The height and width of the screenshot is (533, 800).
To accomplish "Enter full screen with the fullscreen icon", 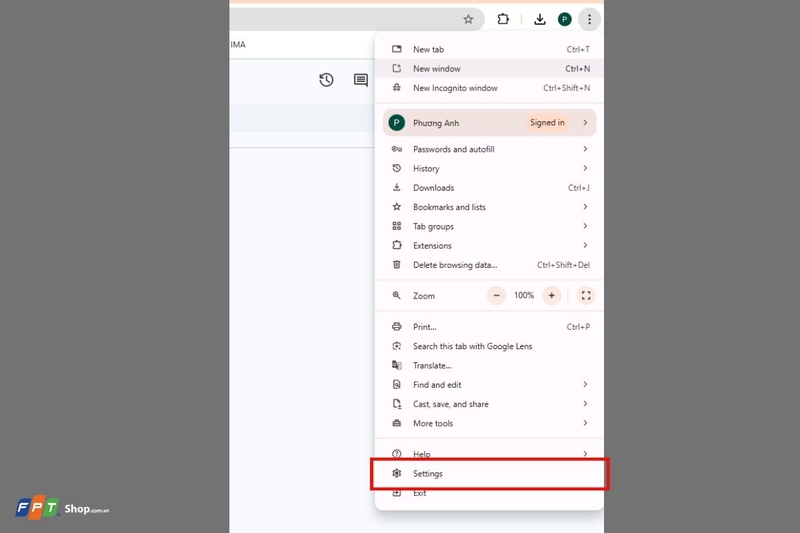I will click(586, 296).
